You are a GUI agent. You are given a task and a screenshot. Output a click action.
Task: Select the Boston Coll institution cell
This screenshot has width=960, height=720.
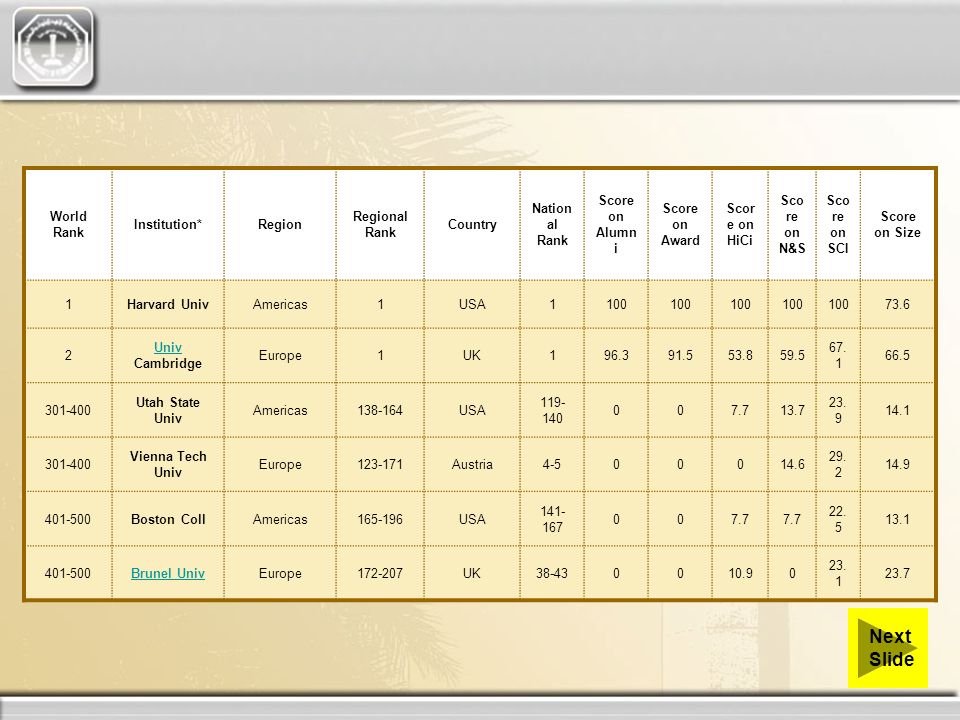pyautogui.click(x=168, y=519)
